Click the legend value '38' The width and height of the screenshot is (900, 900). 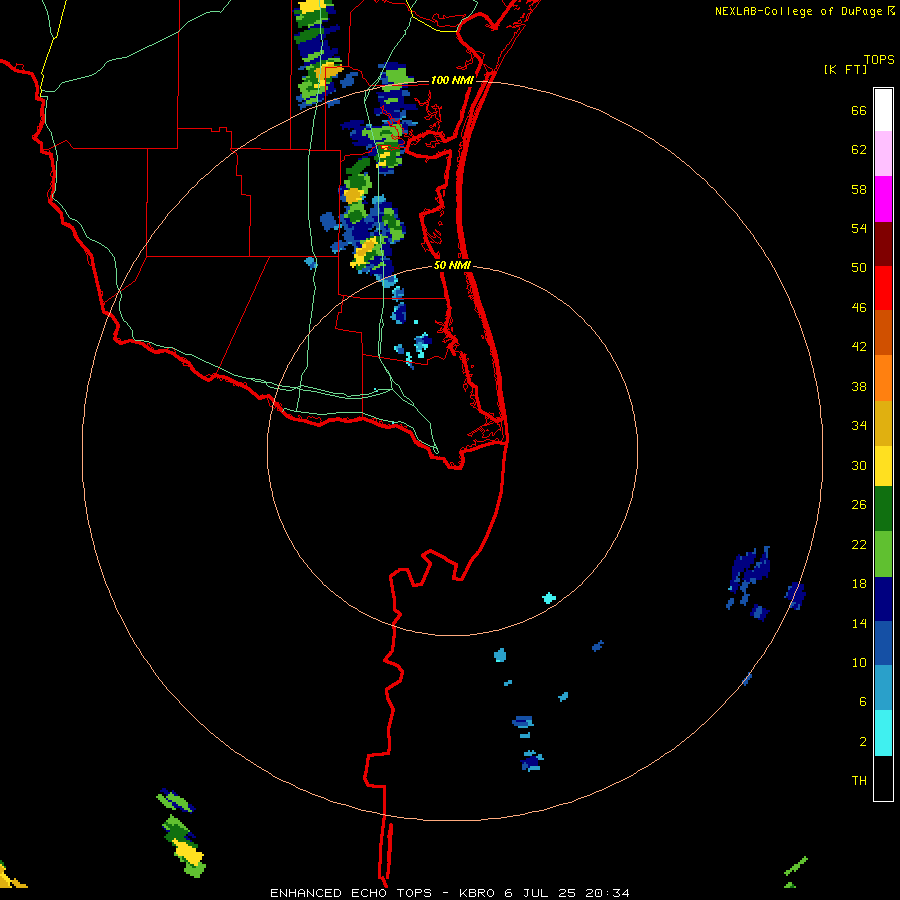coord(859,387)
